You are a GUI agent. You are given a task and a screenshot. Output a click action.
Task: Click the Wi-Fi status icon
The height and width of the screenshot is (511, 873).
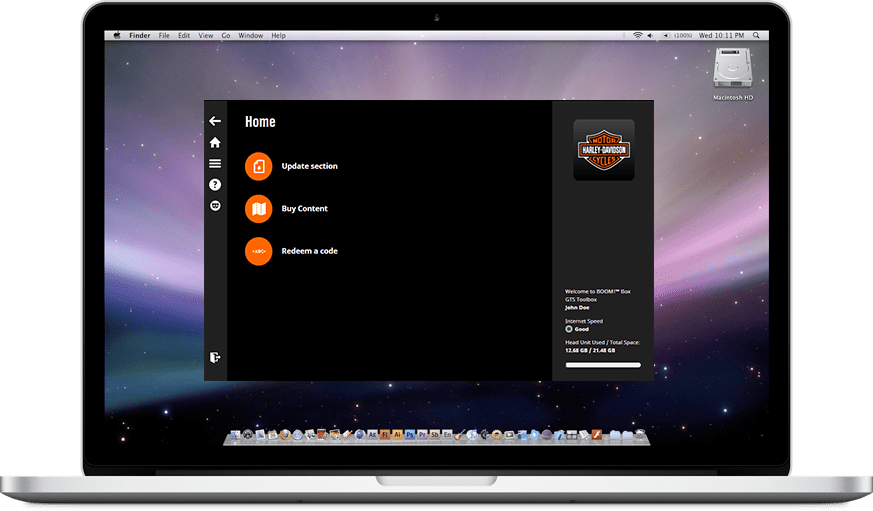[x=637, y=35]
